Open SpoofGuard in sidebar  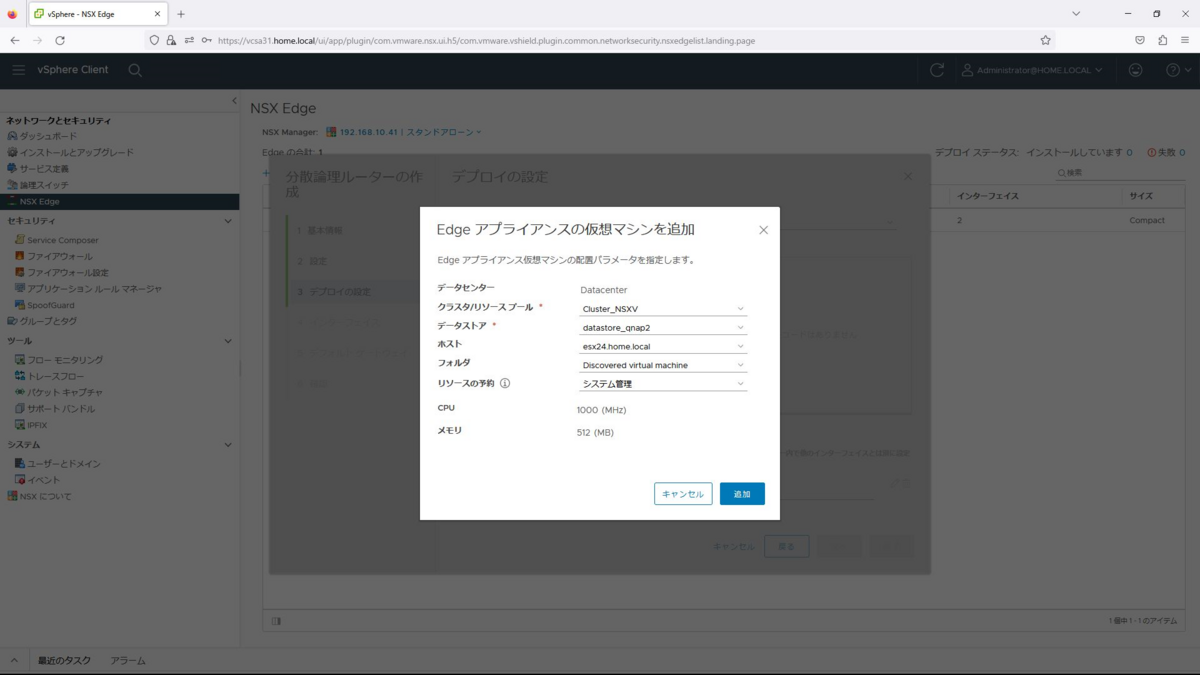pos(50,305)
